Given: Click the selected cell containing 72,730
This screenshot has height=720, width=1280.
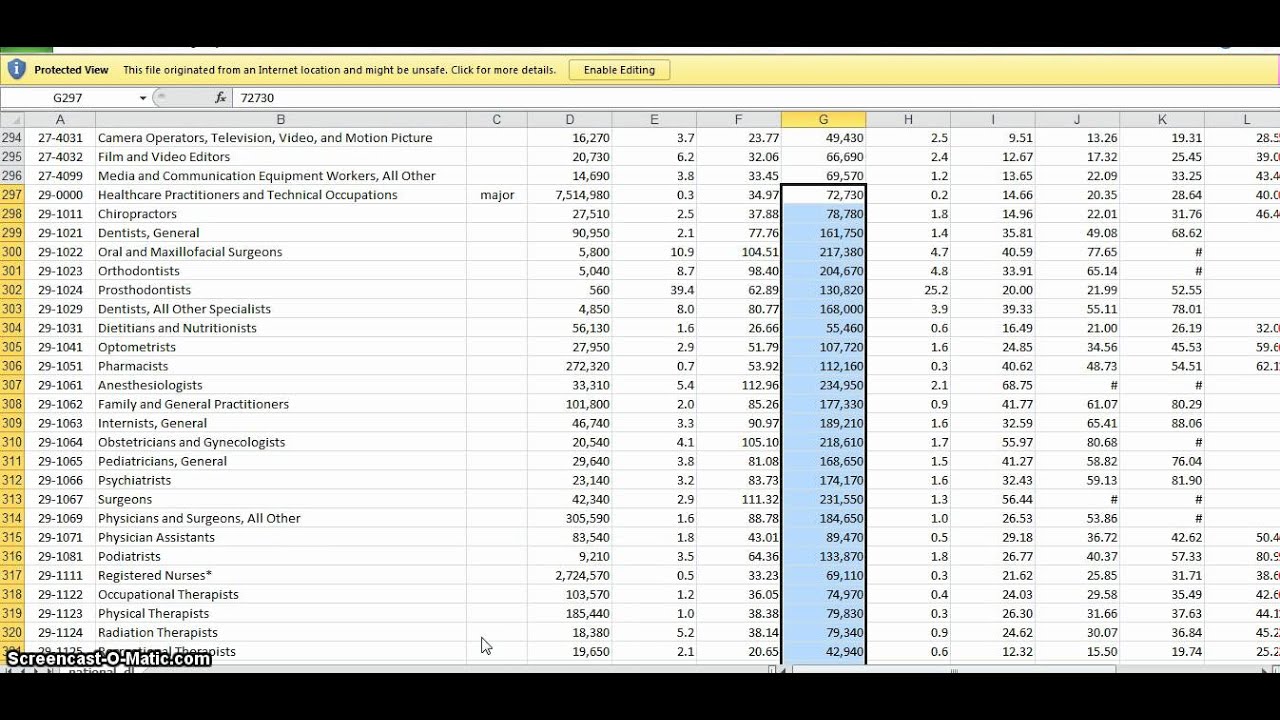Looking at the screenshot, I should (x=823, y=195).
